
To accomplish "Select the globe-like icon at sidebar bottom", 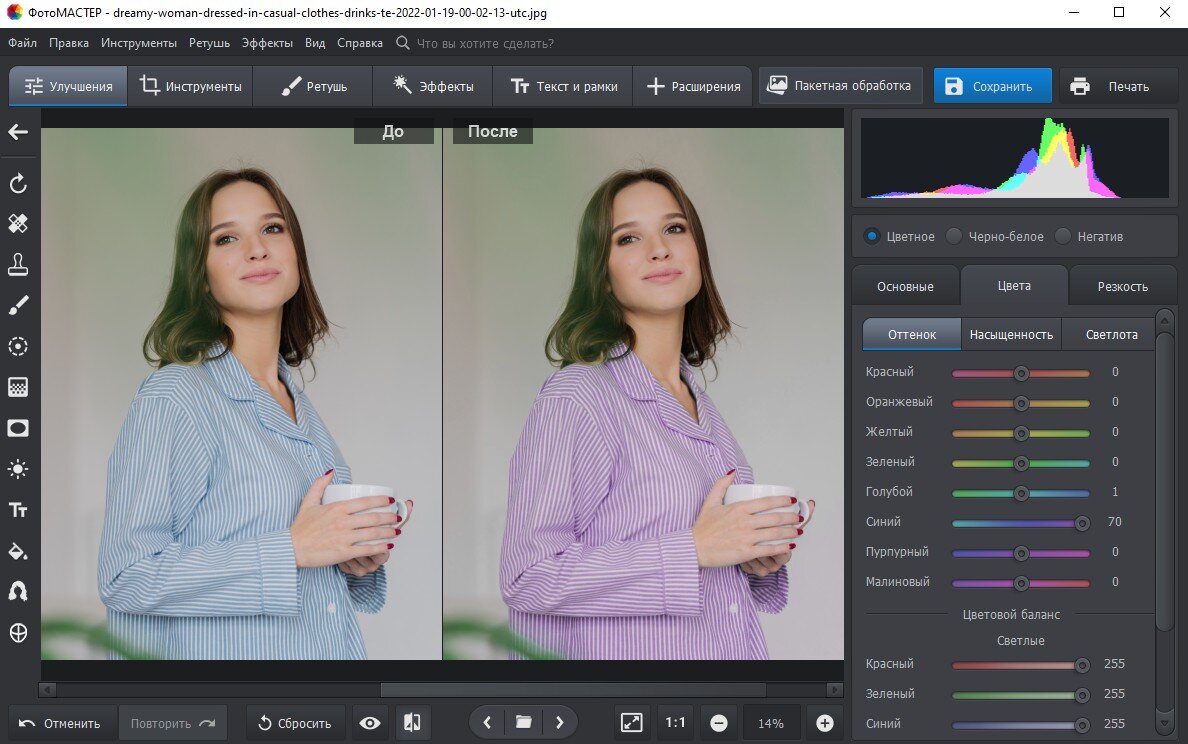I will [x=18, y=633].
